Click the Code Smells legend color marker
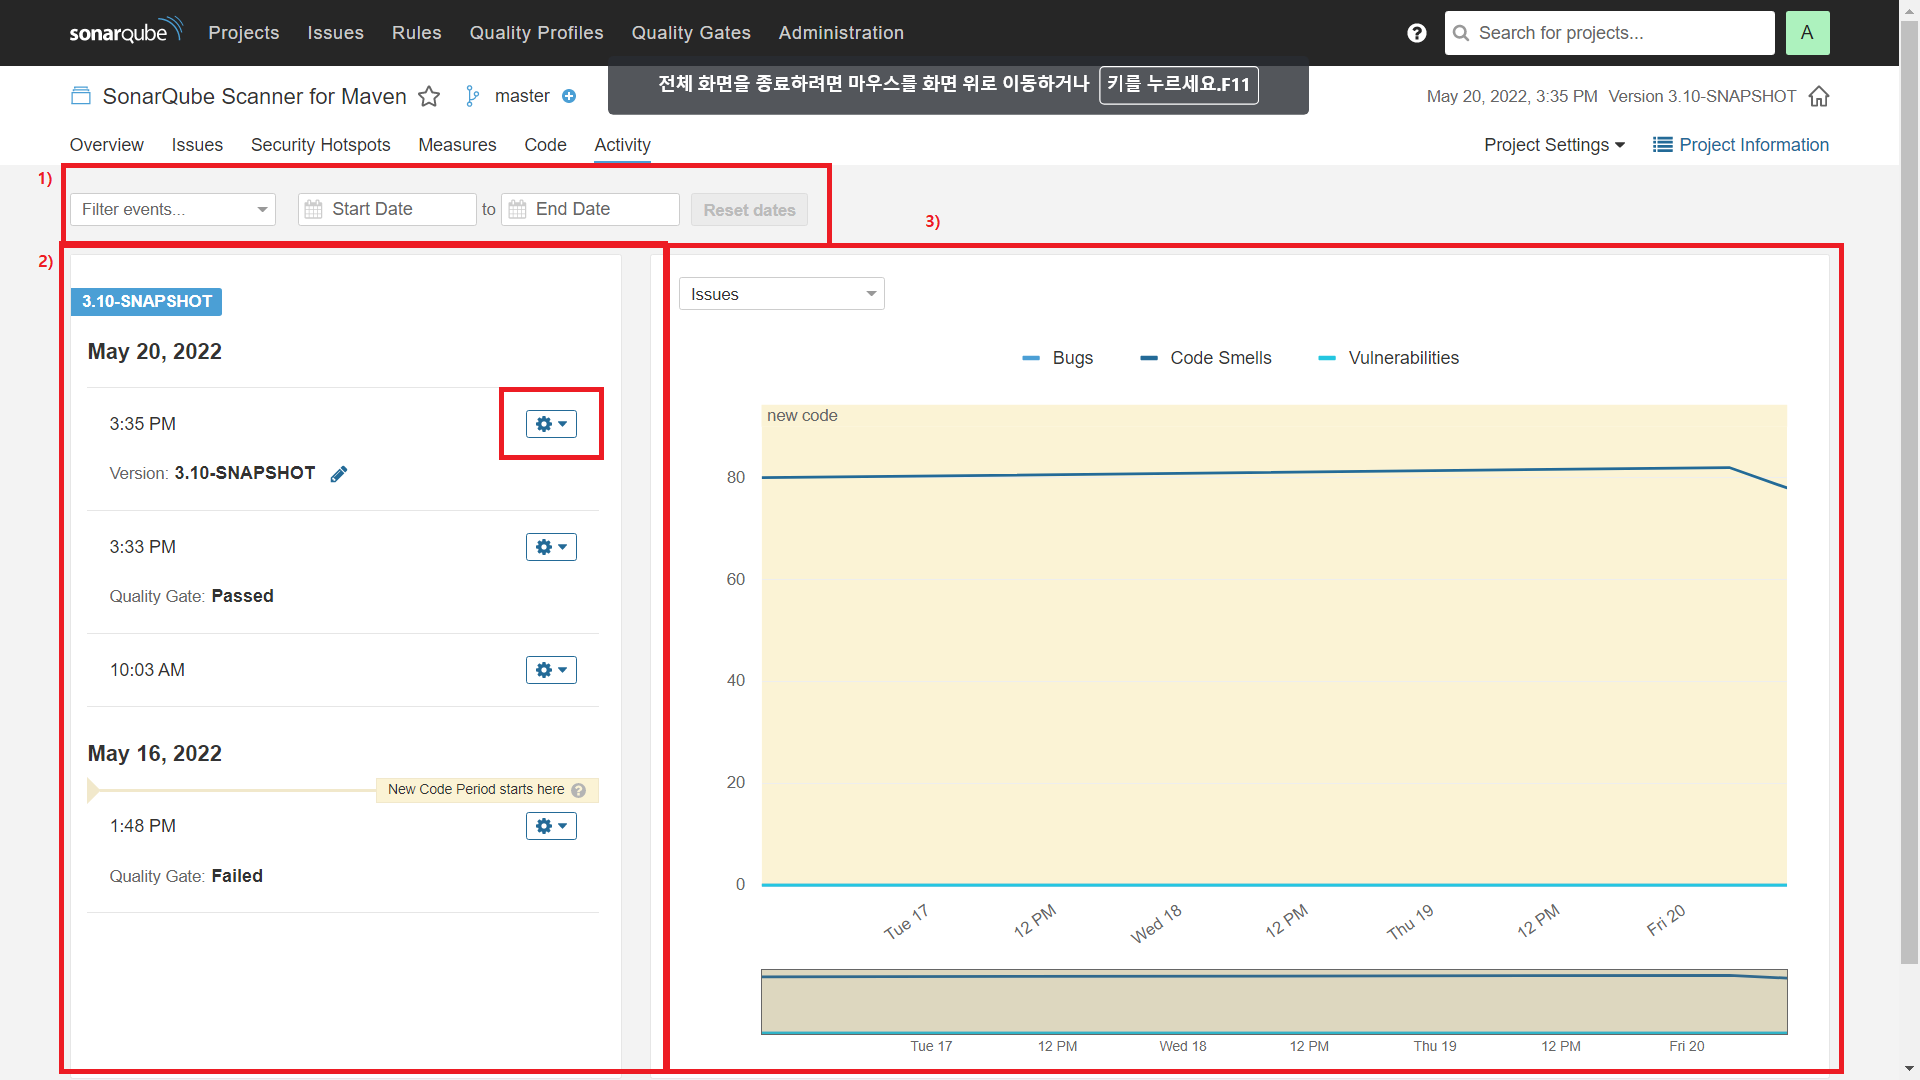Screen dimensions: 1920x1080 pos(1149,358)
